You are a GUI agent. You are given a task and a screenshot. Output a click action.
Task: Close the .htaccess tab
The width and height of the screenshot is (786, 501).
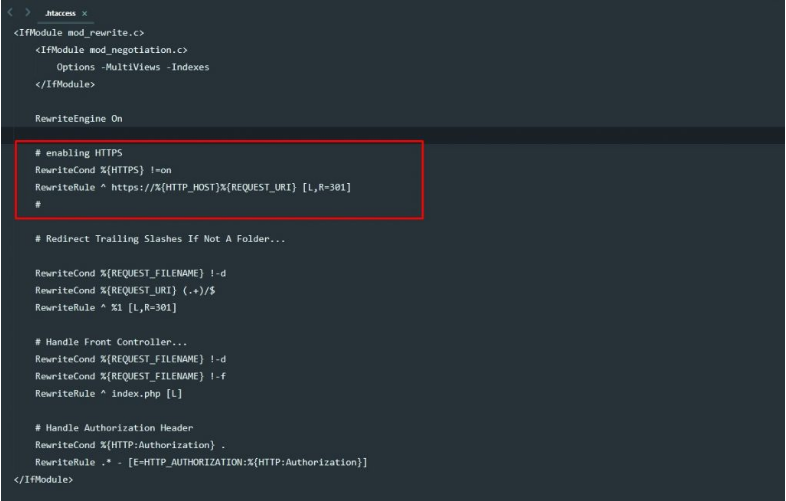[x=83, y=14]
